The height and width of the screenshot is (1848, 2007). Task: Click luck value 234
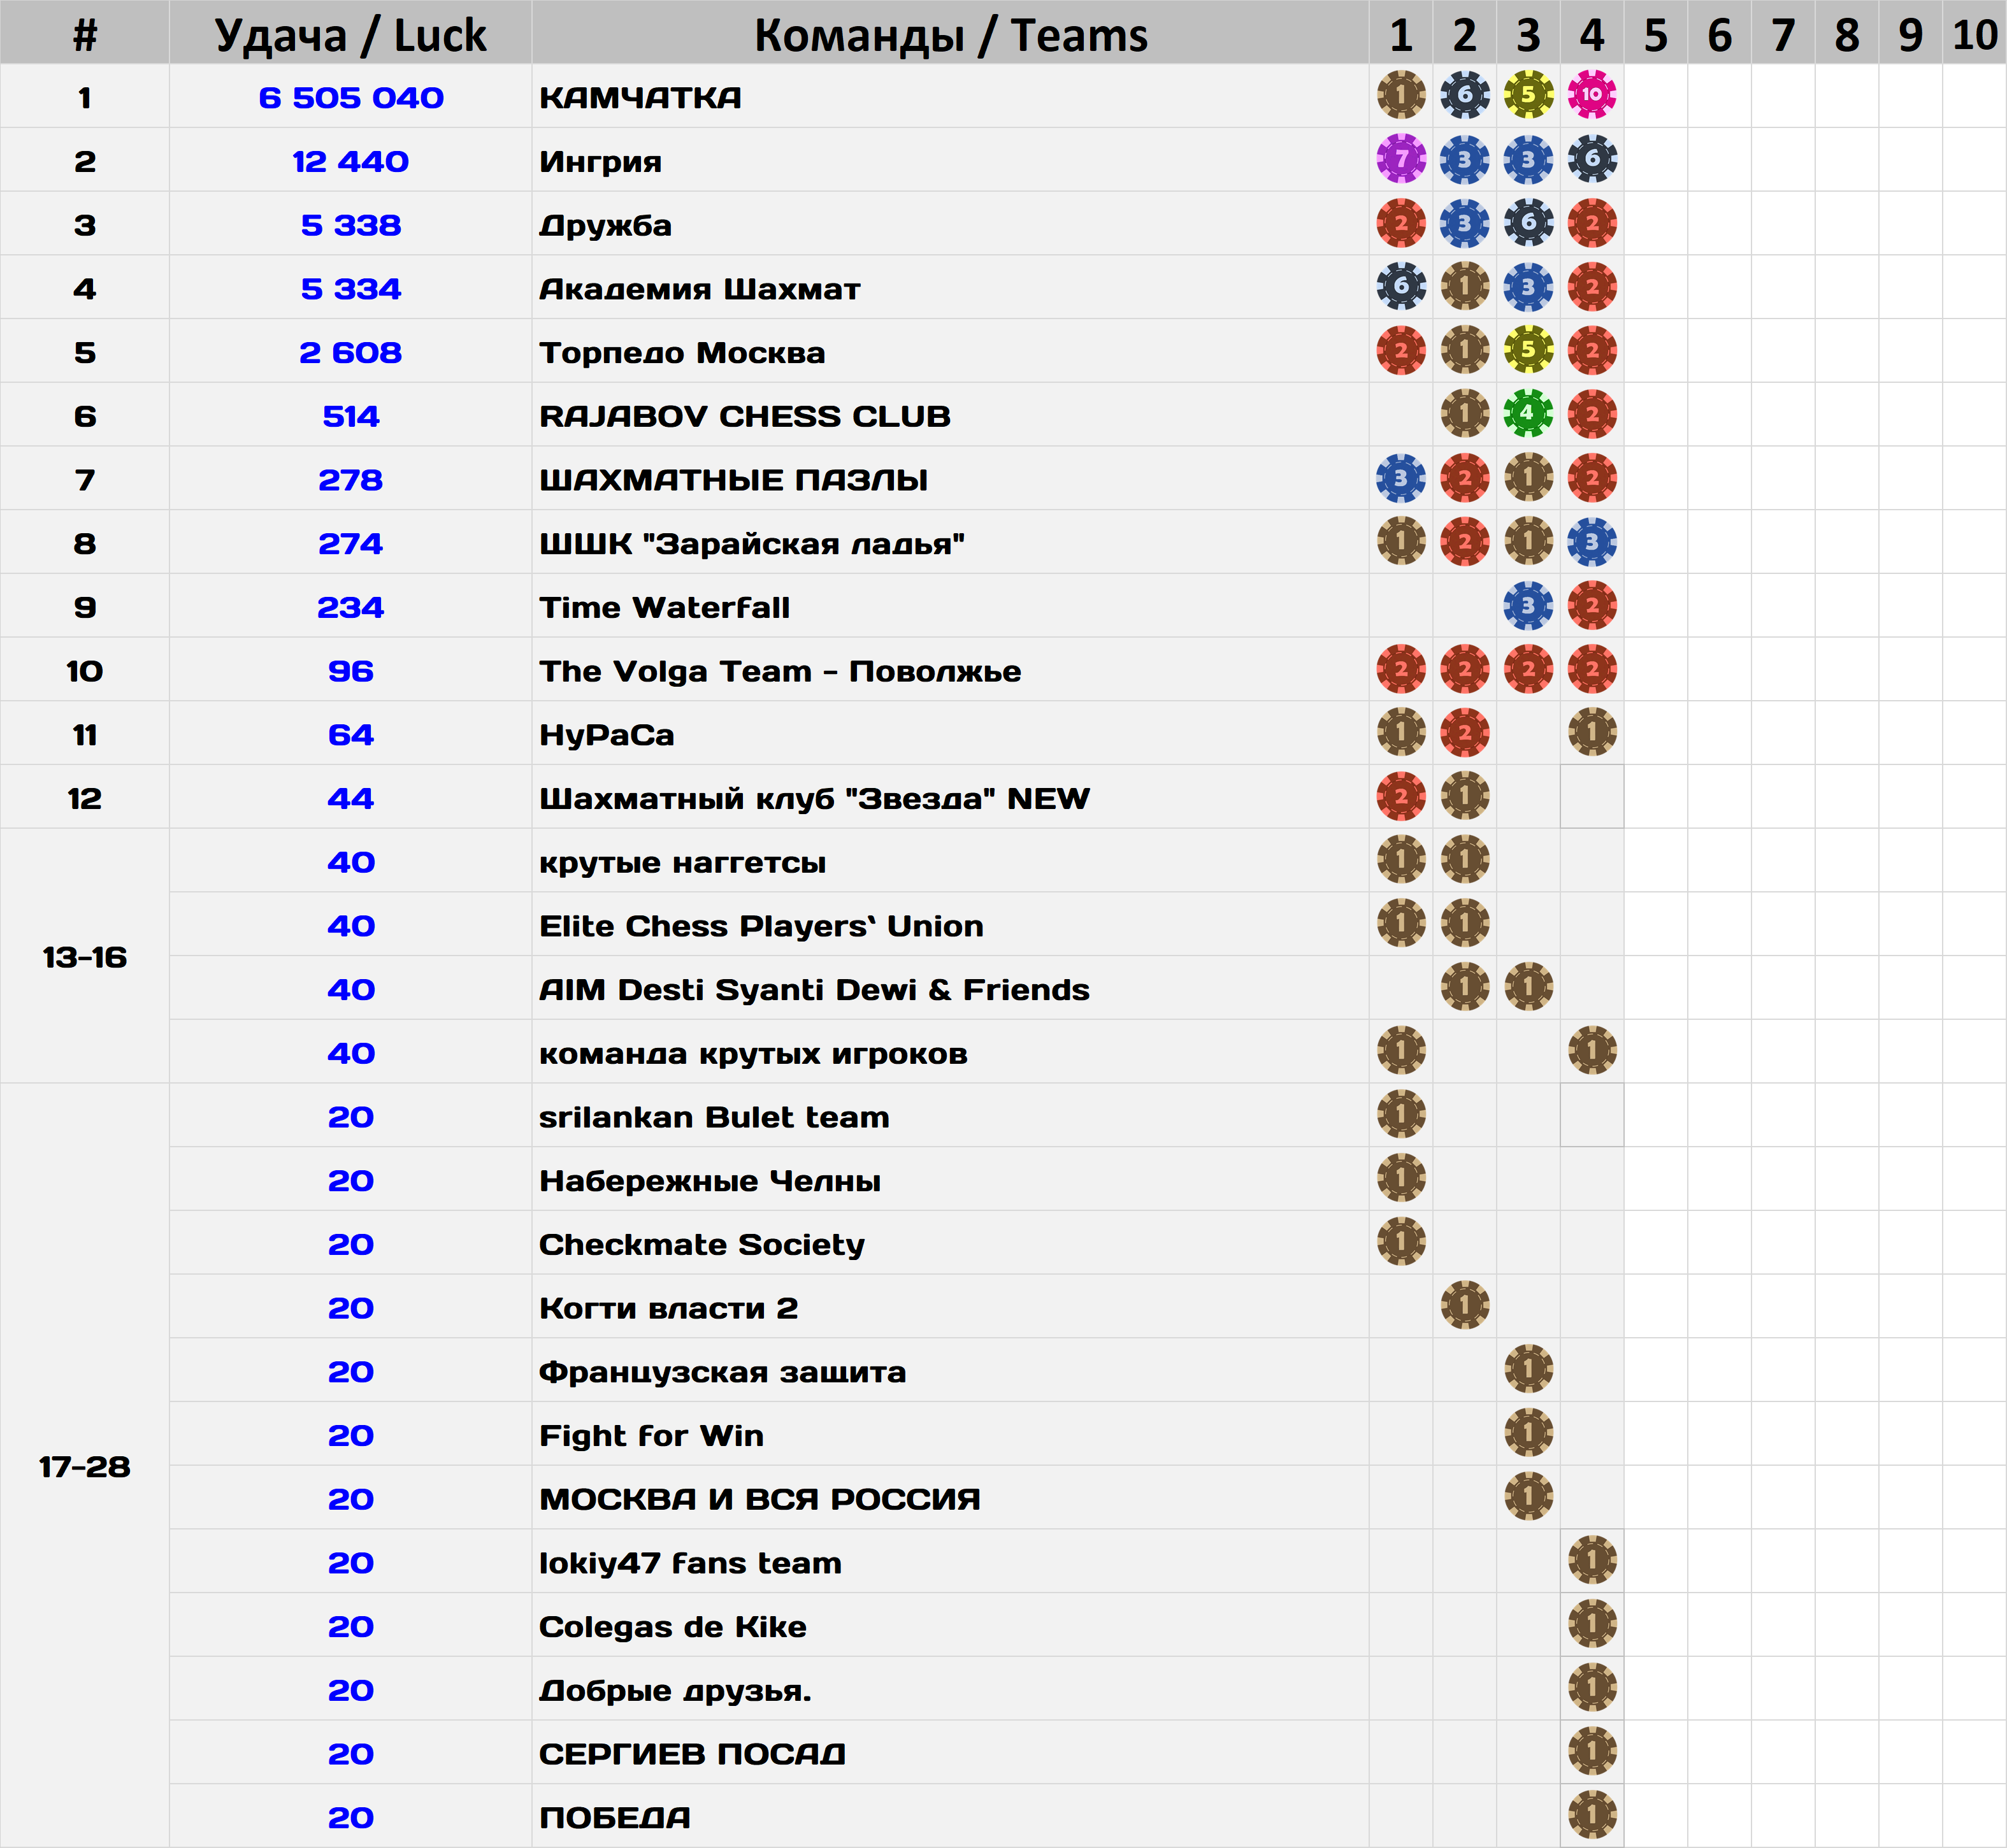coord(351,607)
